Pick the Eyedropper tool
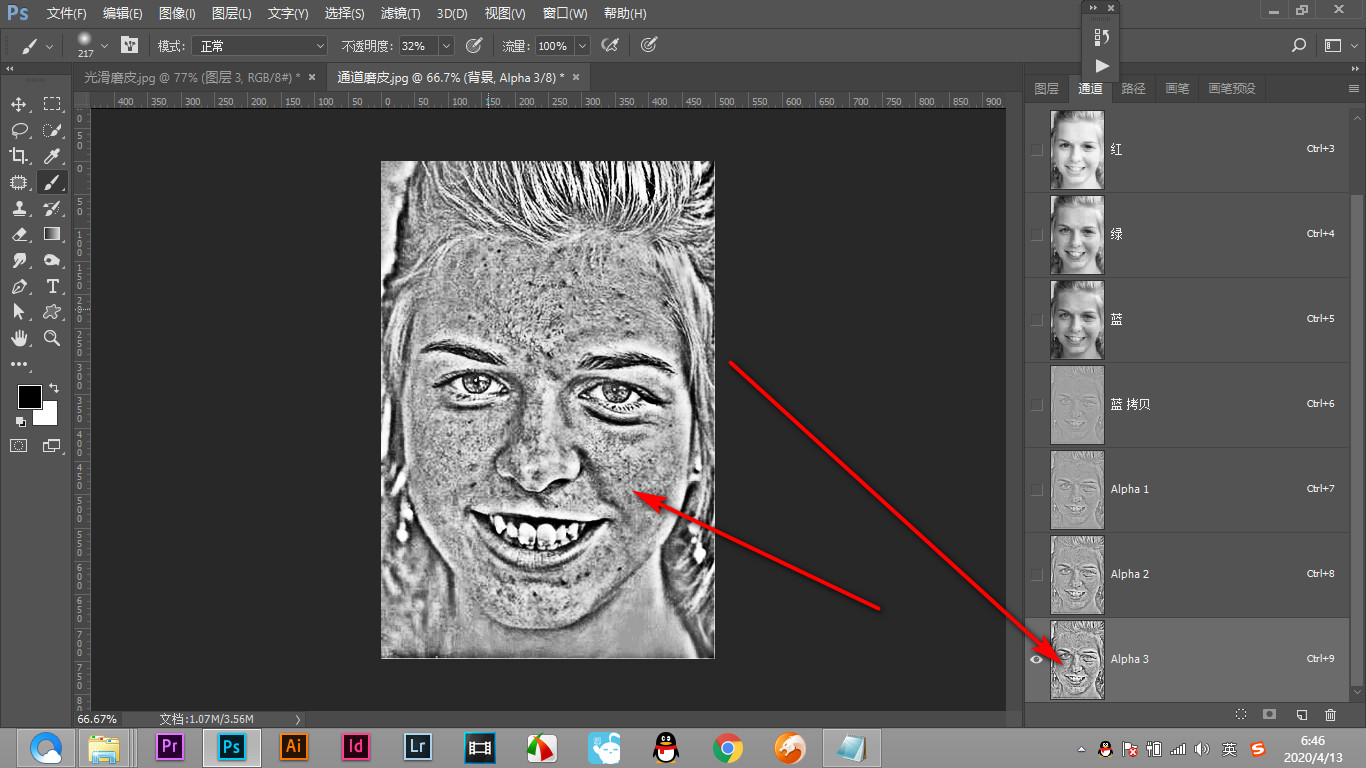 52,156
